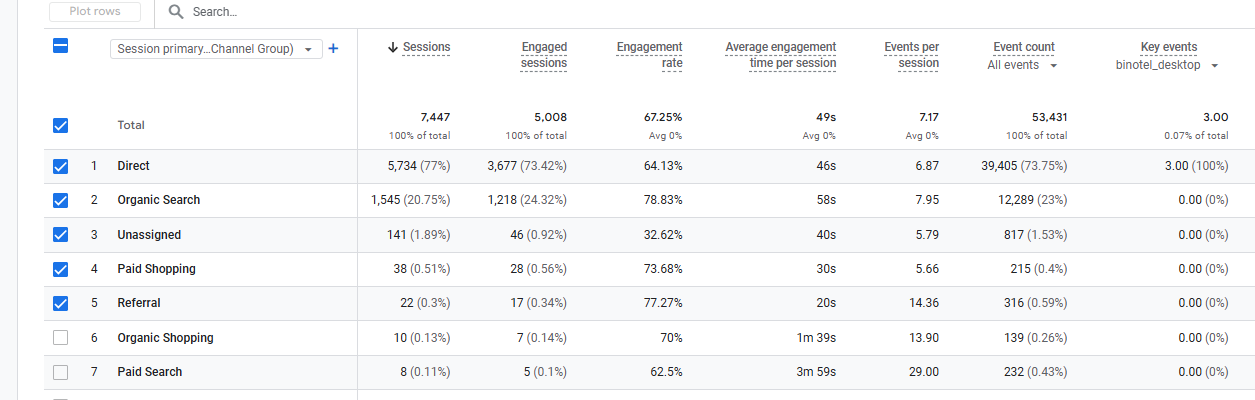
Task: Click the Sessions sort arrow icon
Action: 393,47
